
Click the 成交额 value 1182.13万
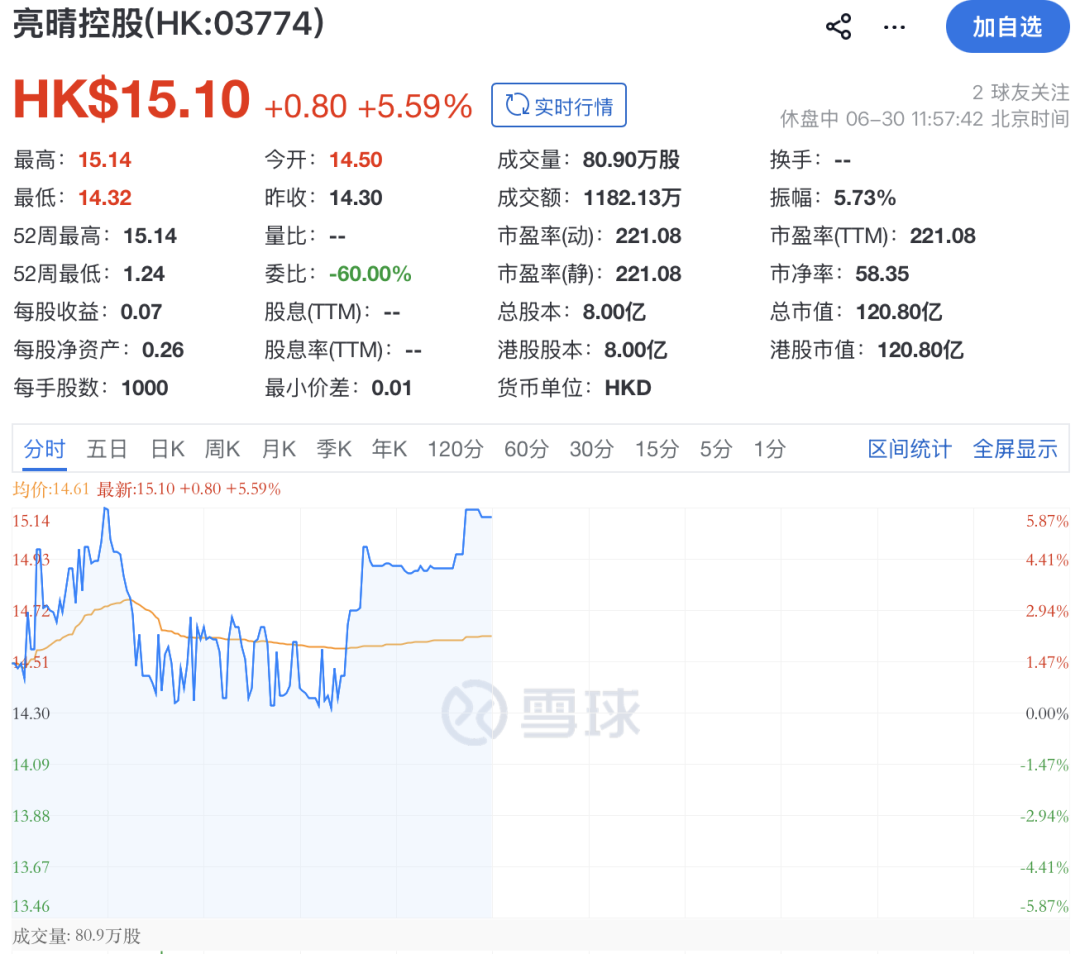[x=632, y=198]
